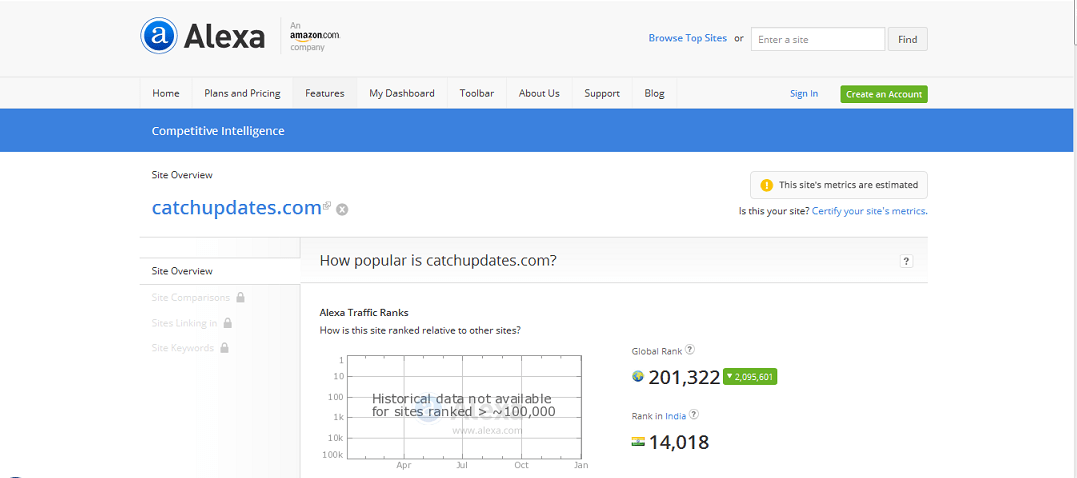Open the About Us page
The height and width of the screenshot is (478, 1077).
tap(539, 93)
